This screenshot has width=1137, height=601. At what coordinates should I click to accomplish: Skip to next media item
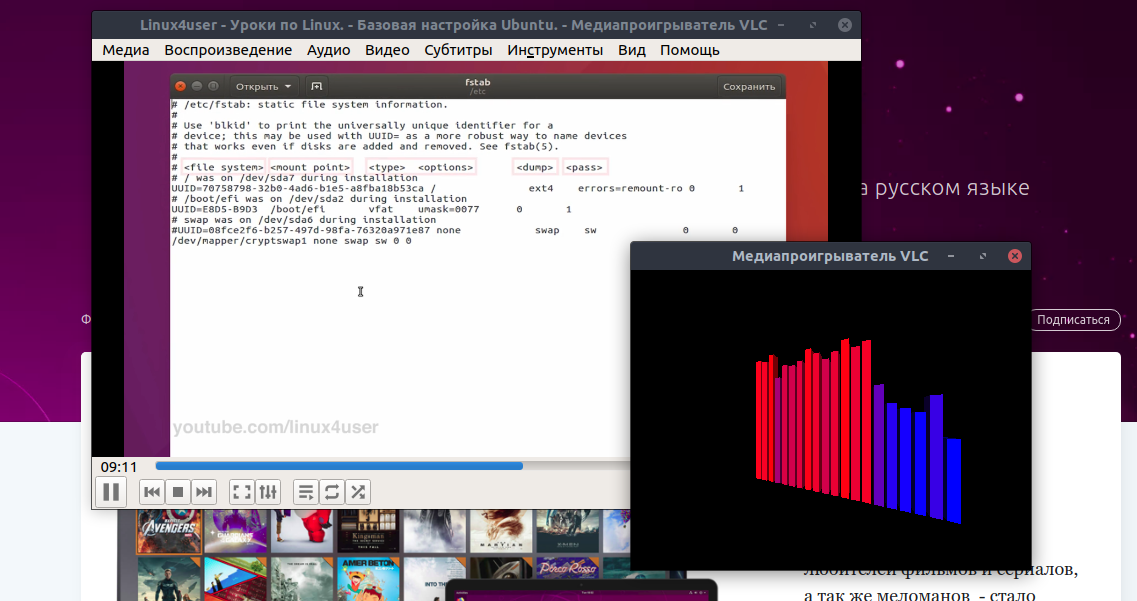[204, 491]
